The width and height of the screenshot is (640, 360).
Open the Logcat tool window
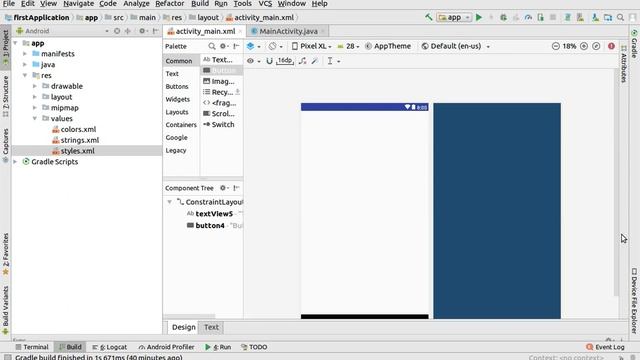109,347
